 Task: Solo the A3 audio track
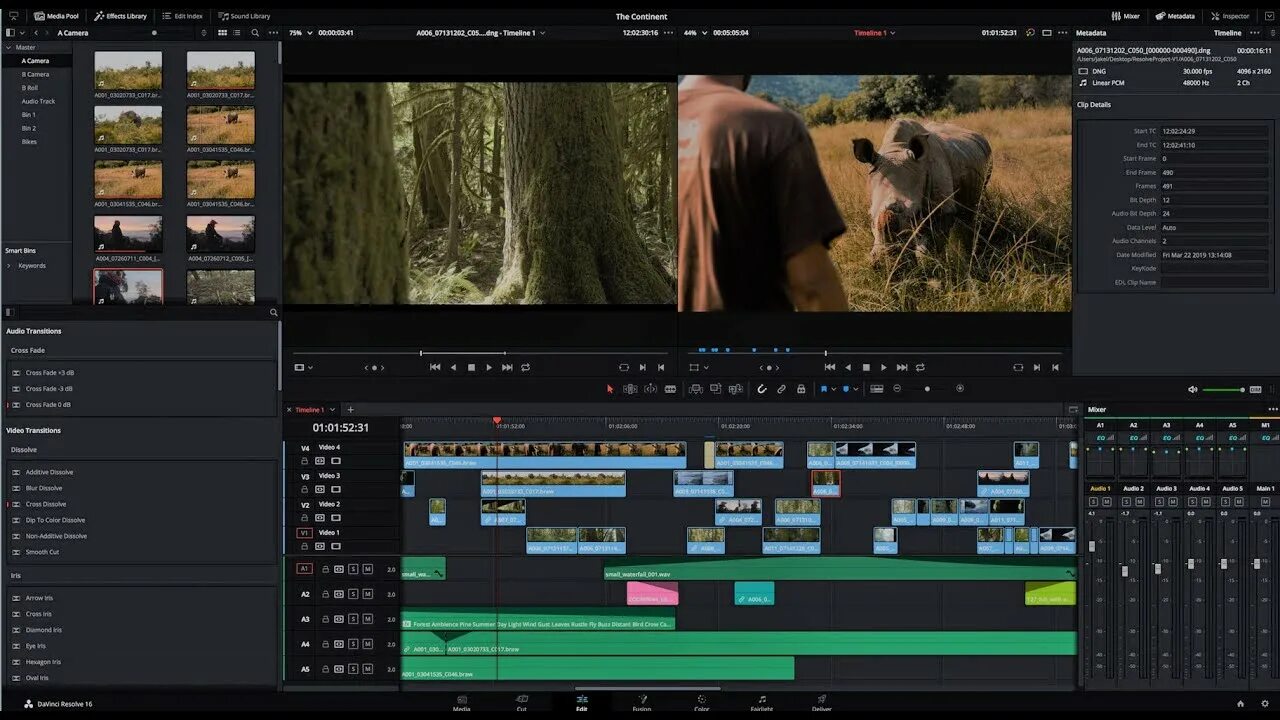tap(353, 619)
